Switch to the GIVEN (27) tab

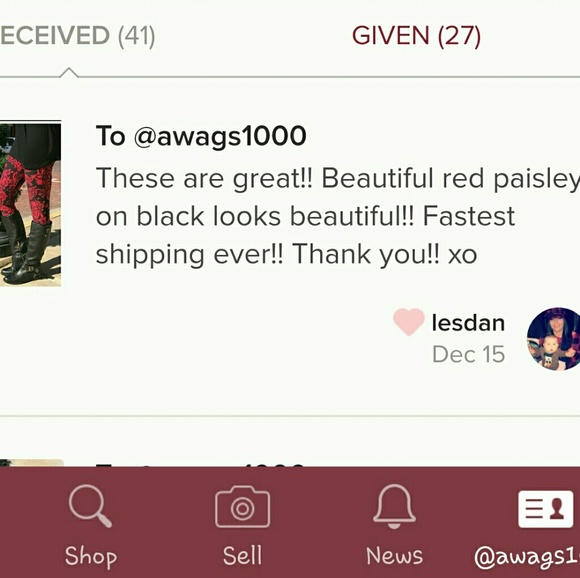pyautogui.click(x=416, y=36)
